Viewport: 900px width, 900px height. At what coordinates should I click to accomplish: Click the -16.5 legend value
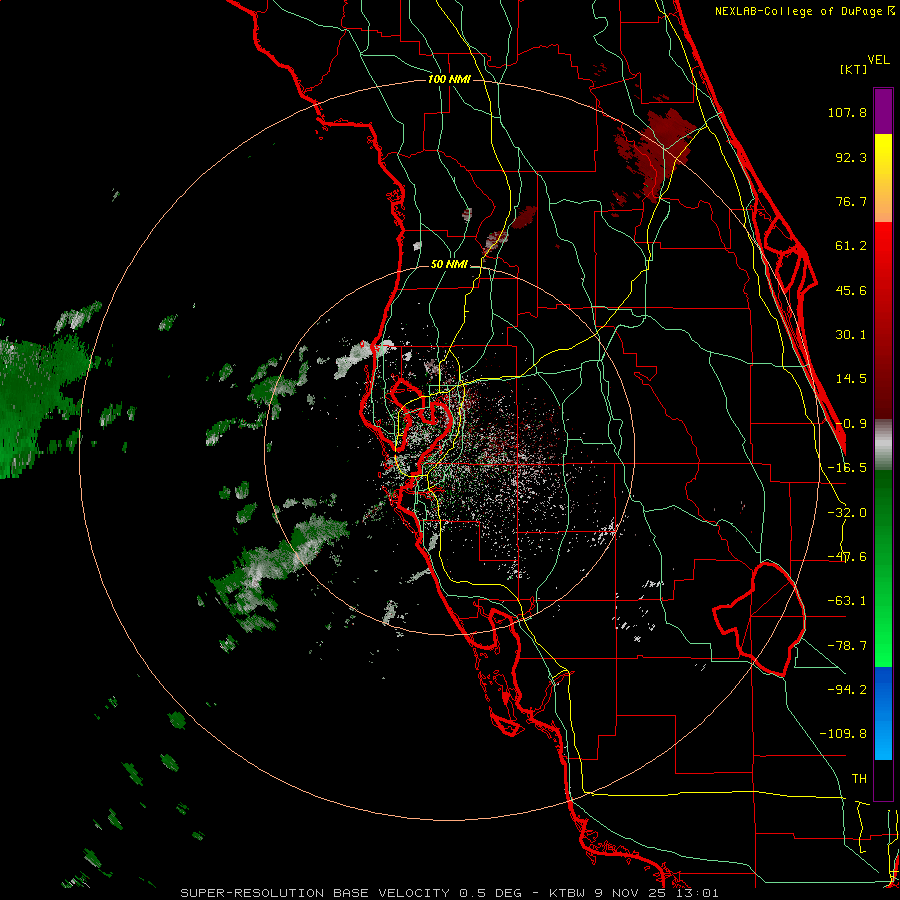click(x=847, y=468)
